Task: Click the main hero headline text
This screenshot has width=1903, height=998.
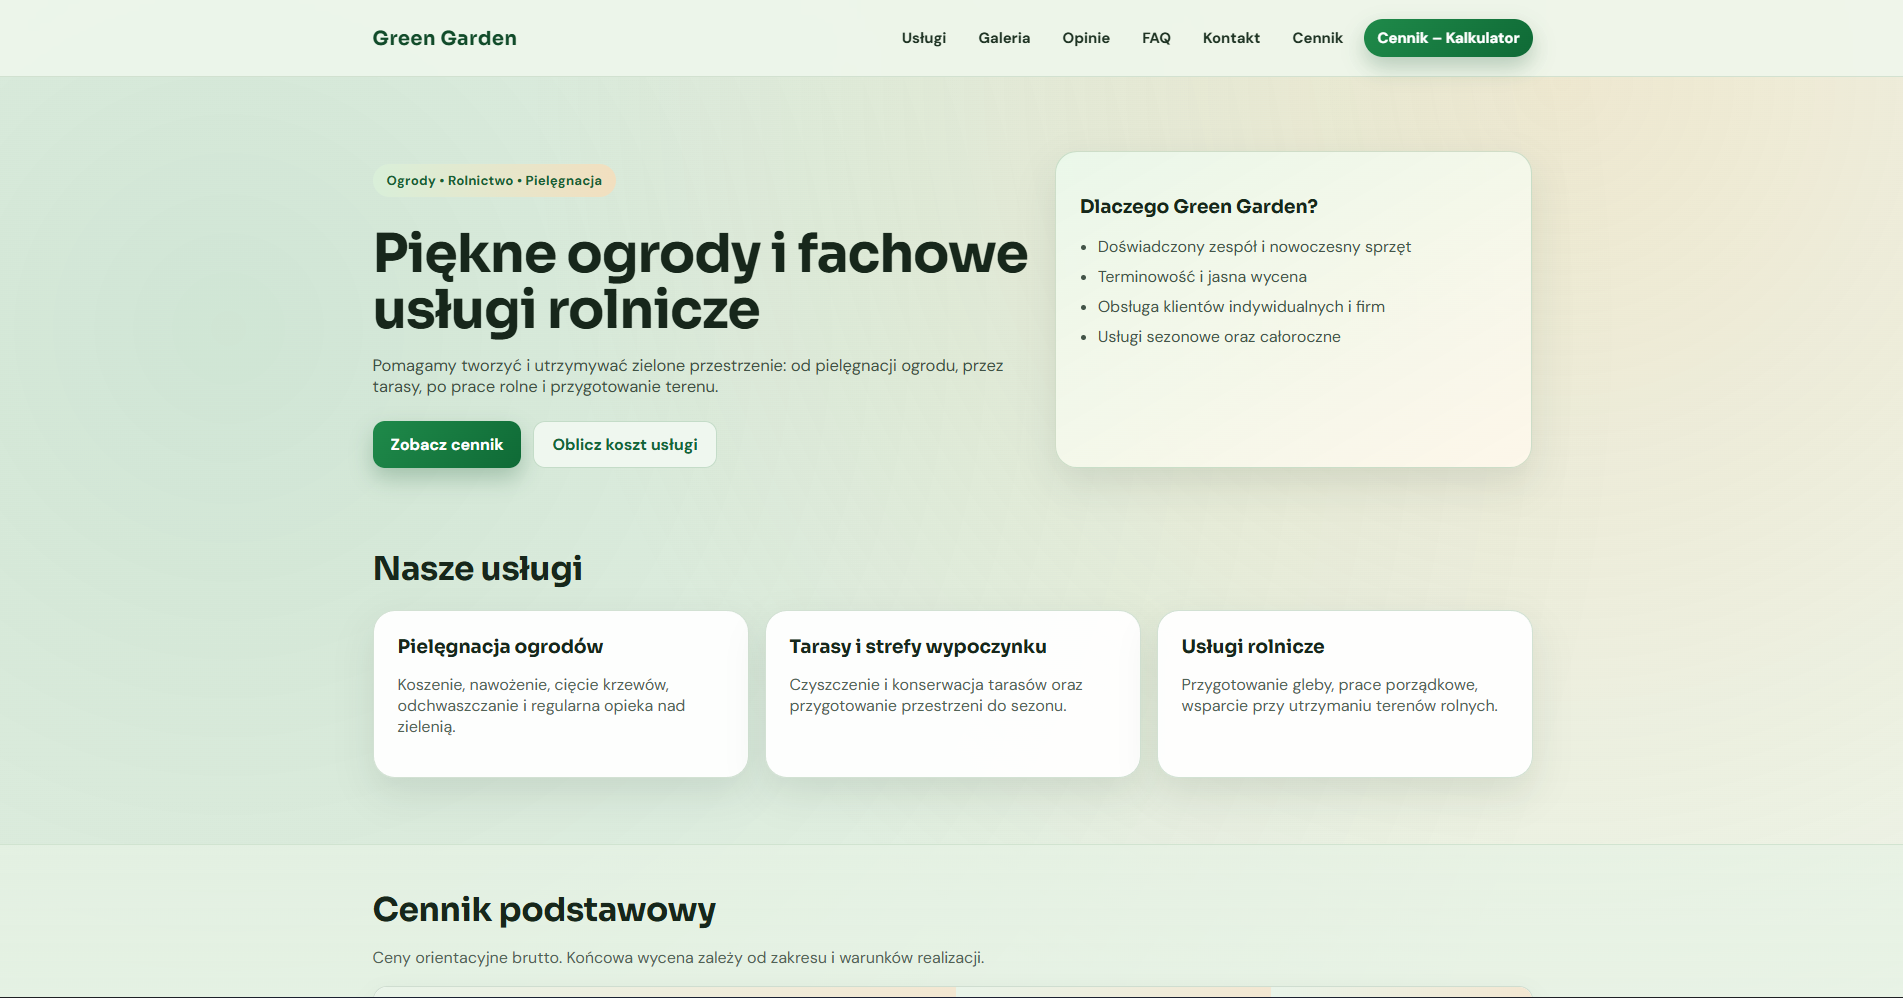Action: [x=699, y=281]
